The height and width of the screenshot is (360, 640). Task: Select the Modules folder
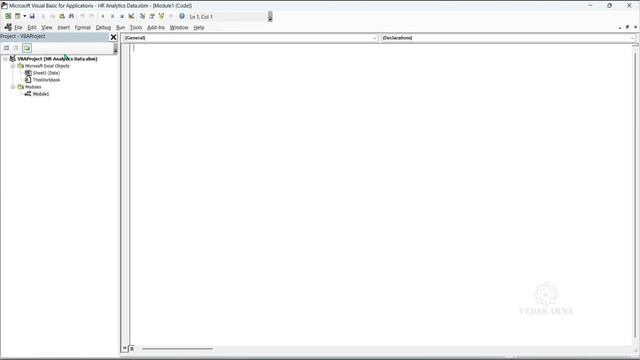[33, 87]
